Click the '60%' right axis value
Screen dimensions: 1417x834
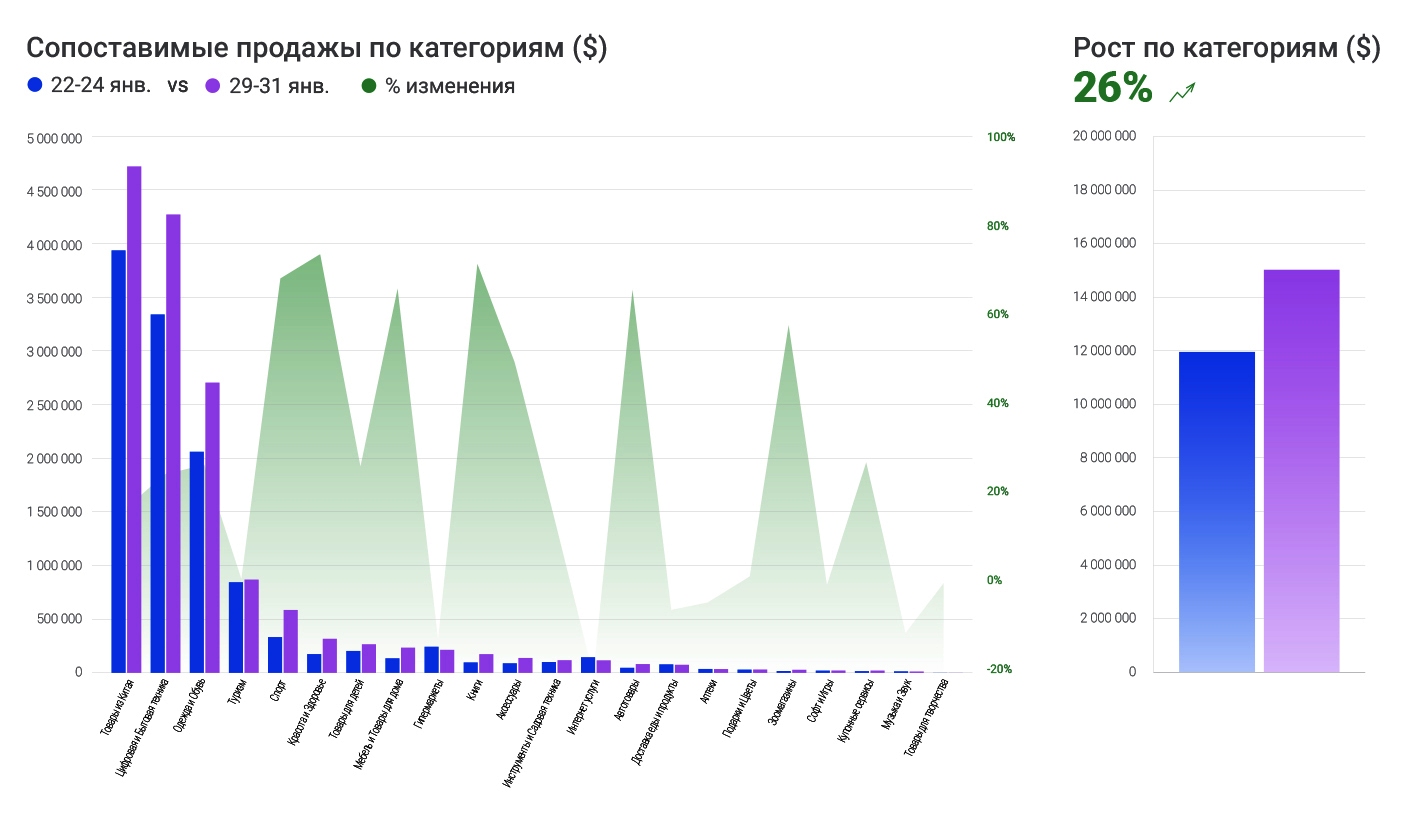(x=998, y=314)
